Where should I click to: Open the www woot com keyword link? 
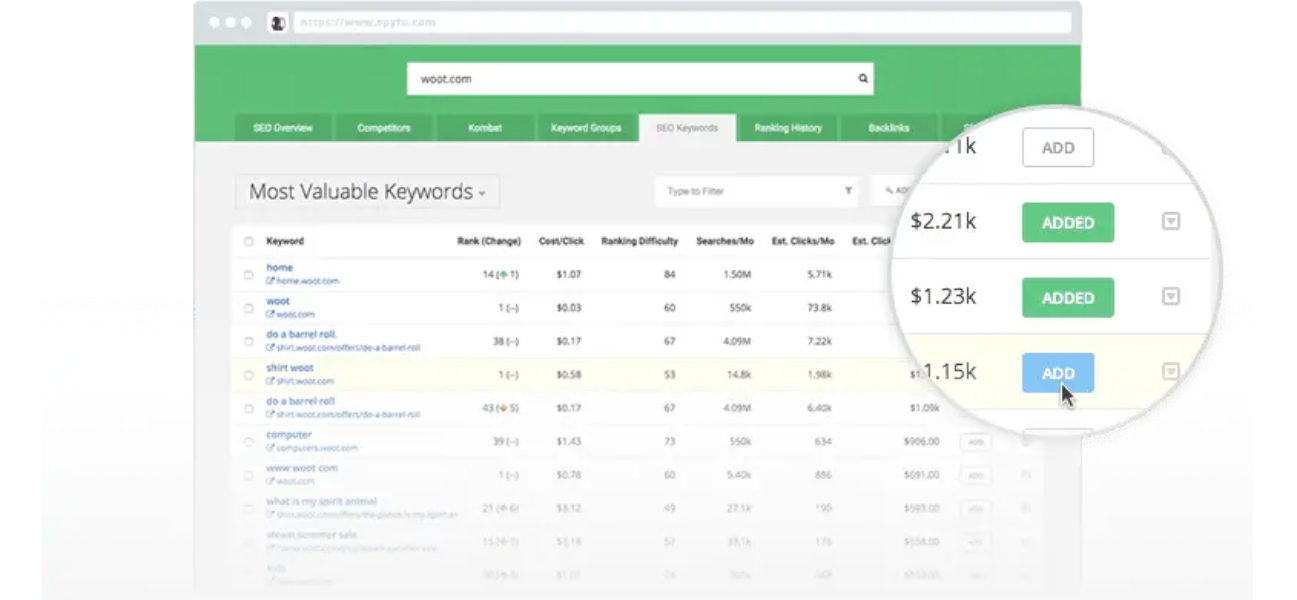[x=302, y=468]
